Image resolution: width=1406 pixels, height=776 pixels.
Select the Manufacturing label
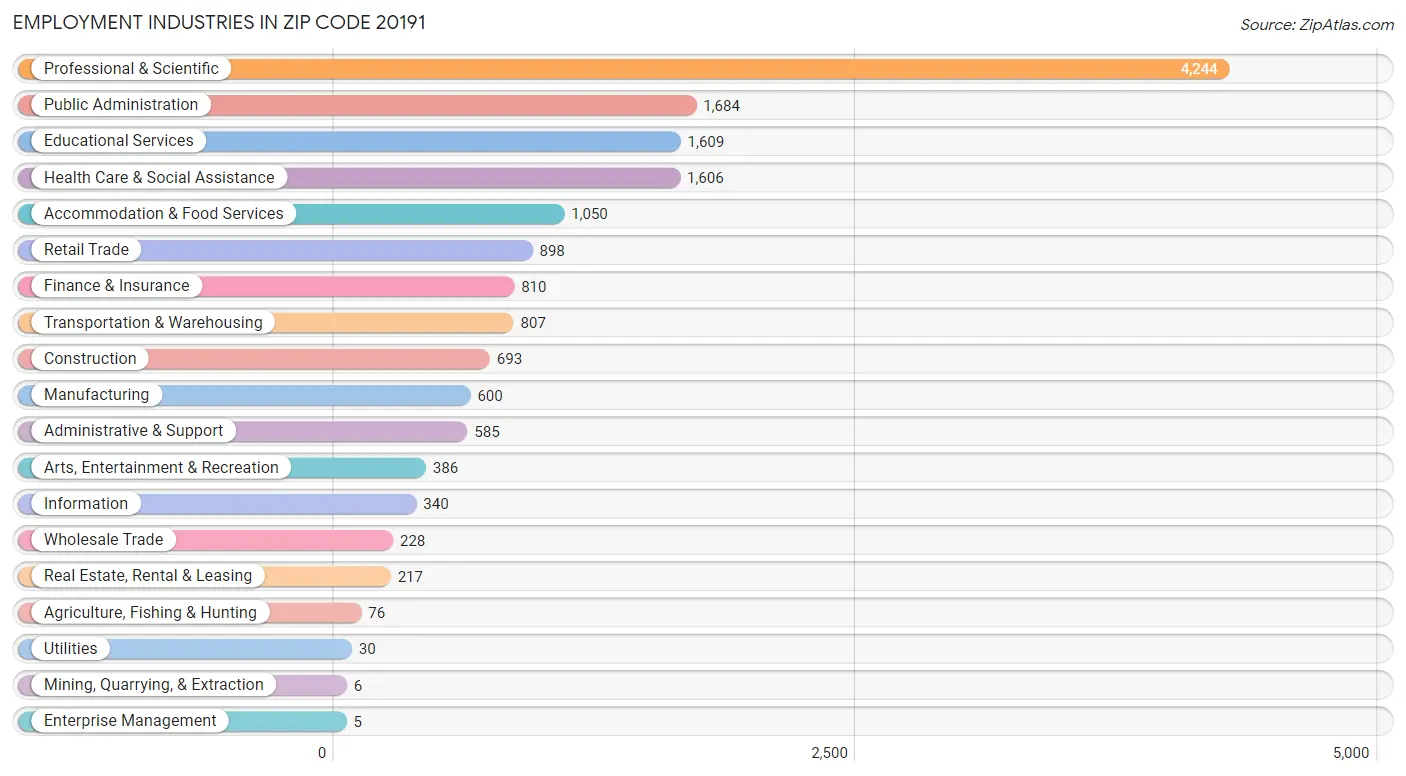[x=96, y=395]
